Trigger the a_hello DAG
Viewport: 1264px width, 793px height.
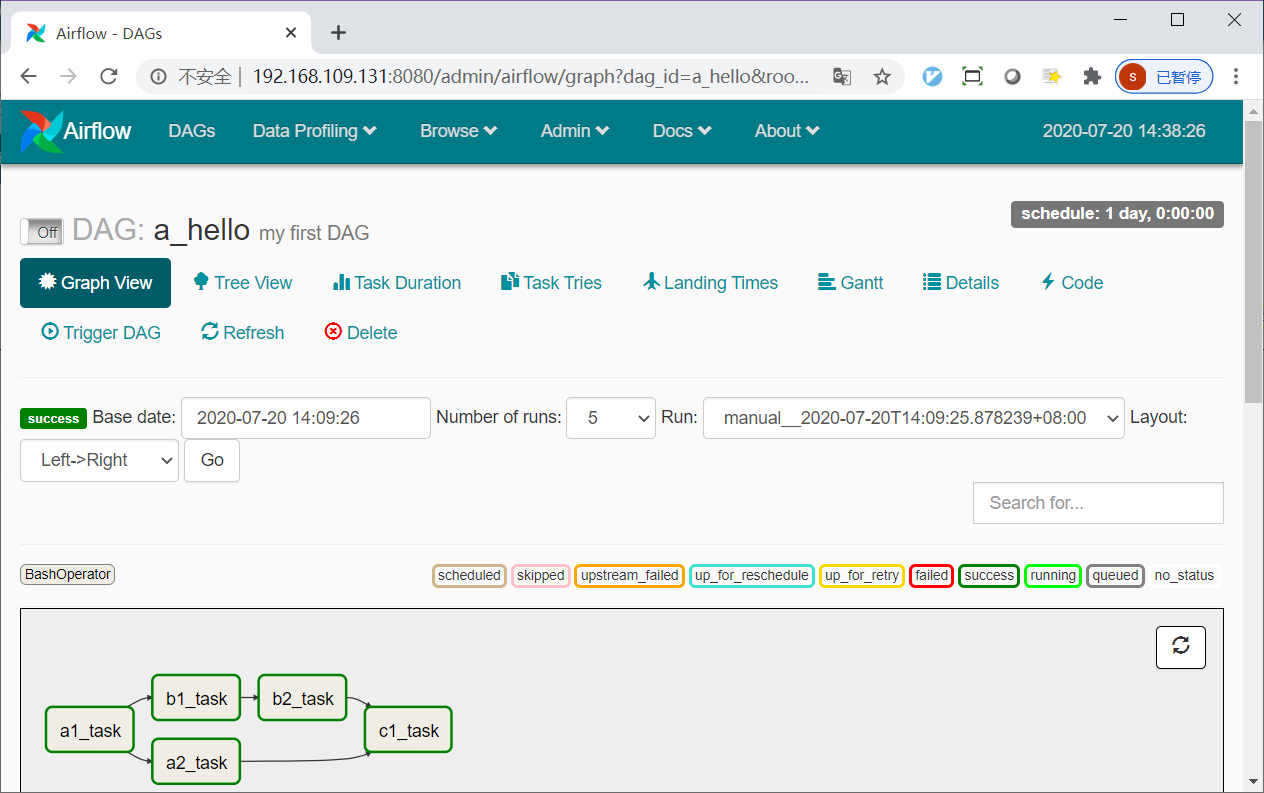tap(100, 332)
